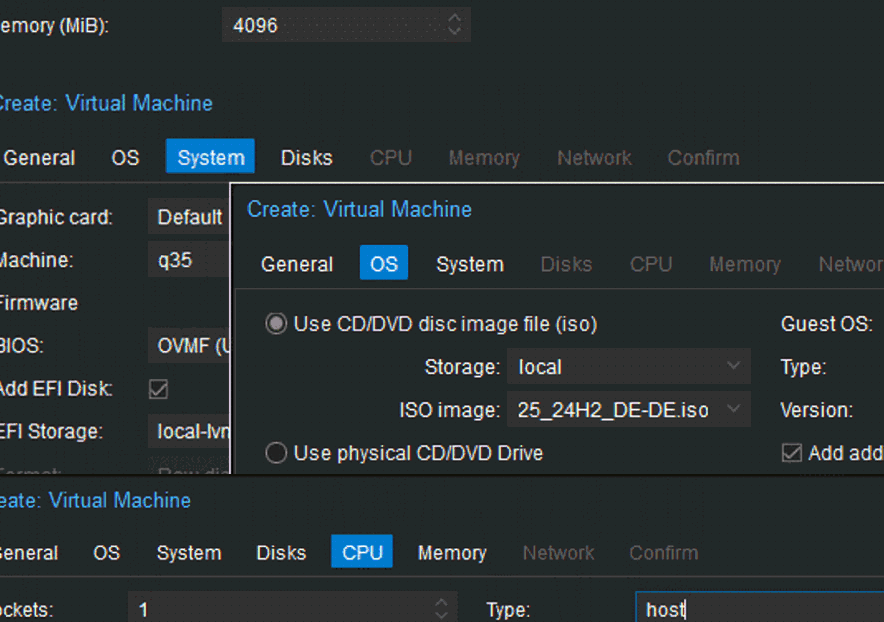
Task: Switch to the Disks tab
Action: click(306, 157)
